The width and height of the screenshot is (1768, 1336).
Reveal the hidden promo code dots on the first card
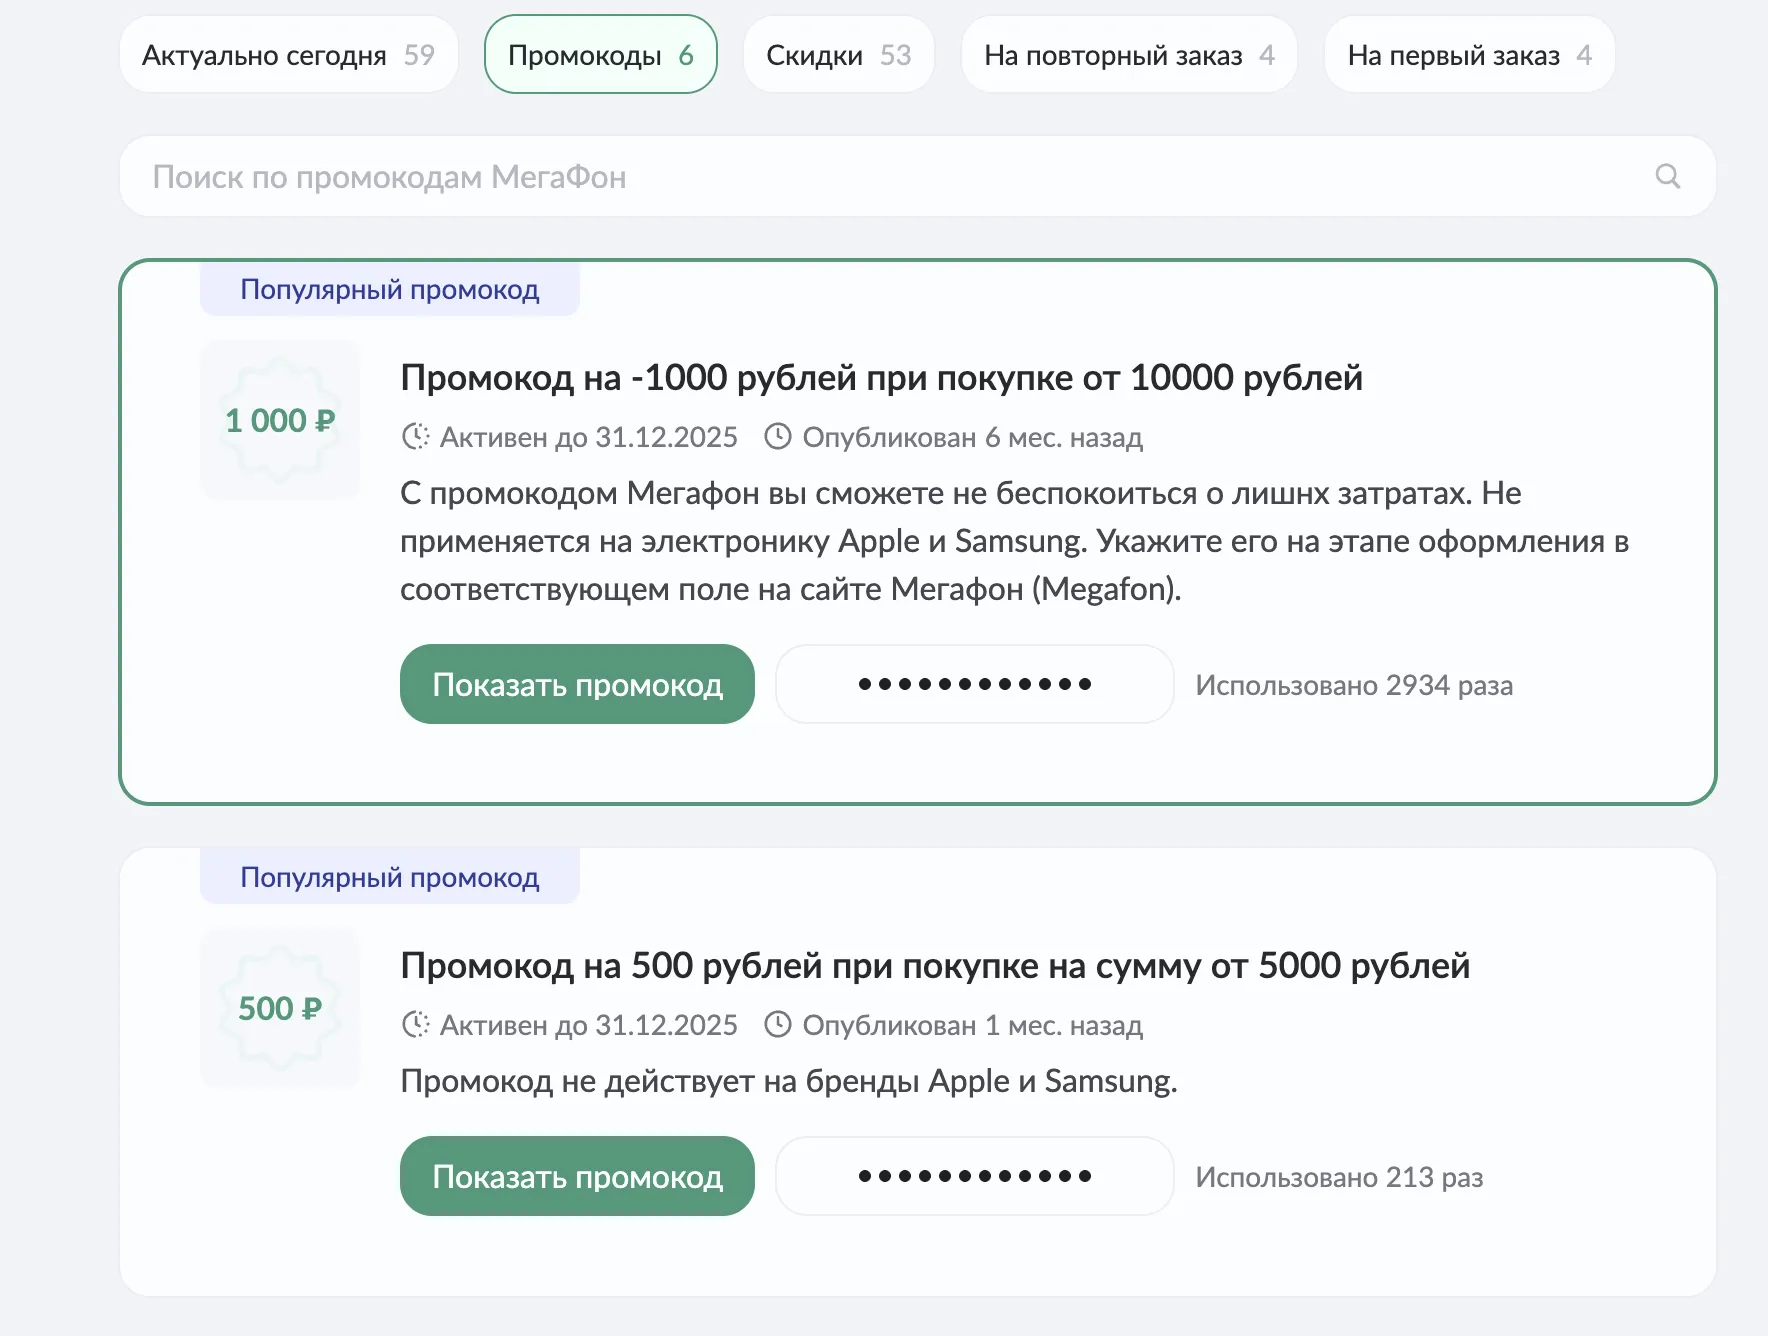974,684
